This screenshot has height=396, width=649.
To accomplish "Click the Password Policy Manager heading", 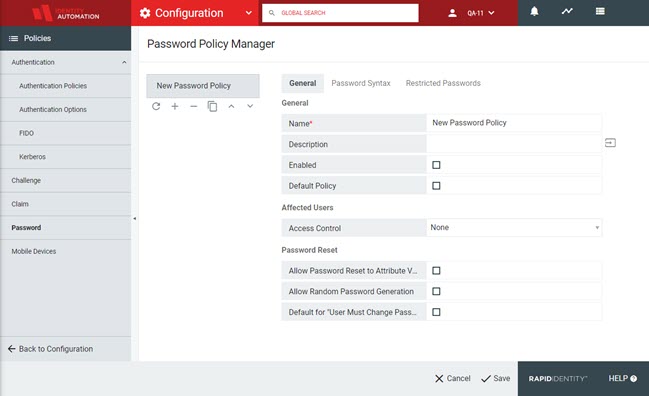I will (211, 44).
